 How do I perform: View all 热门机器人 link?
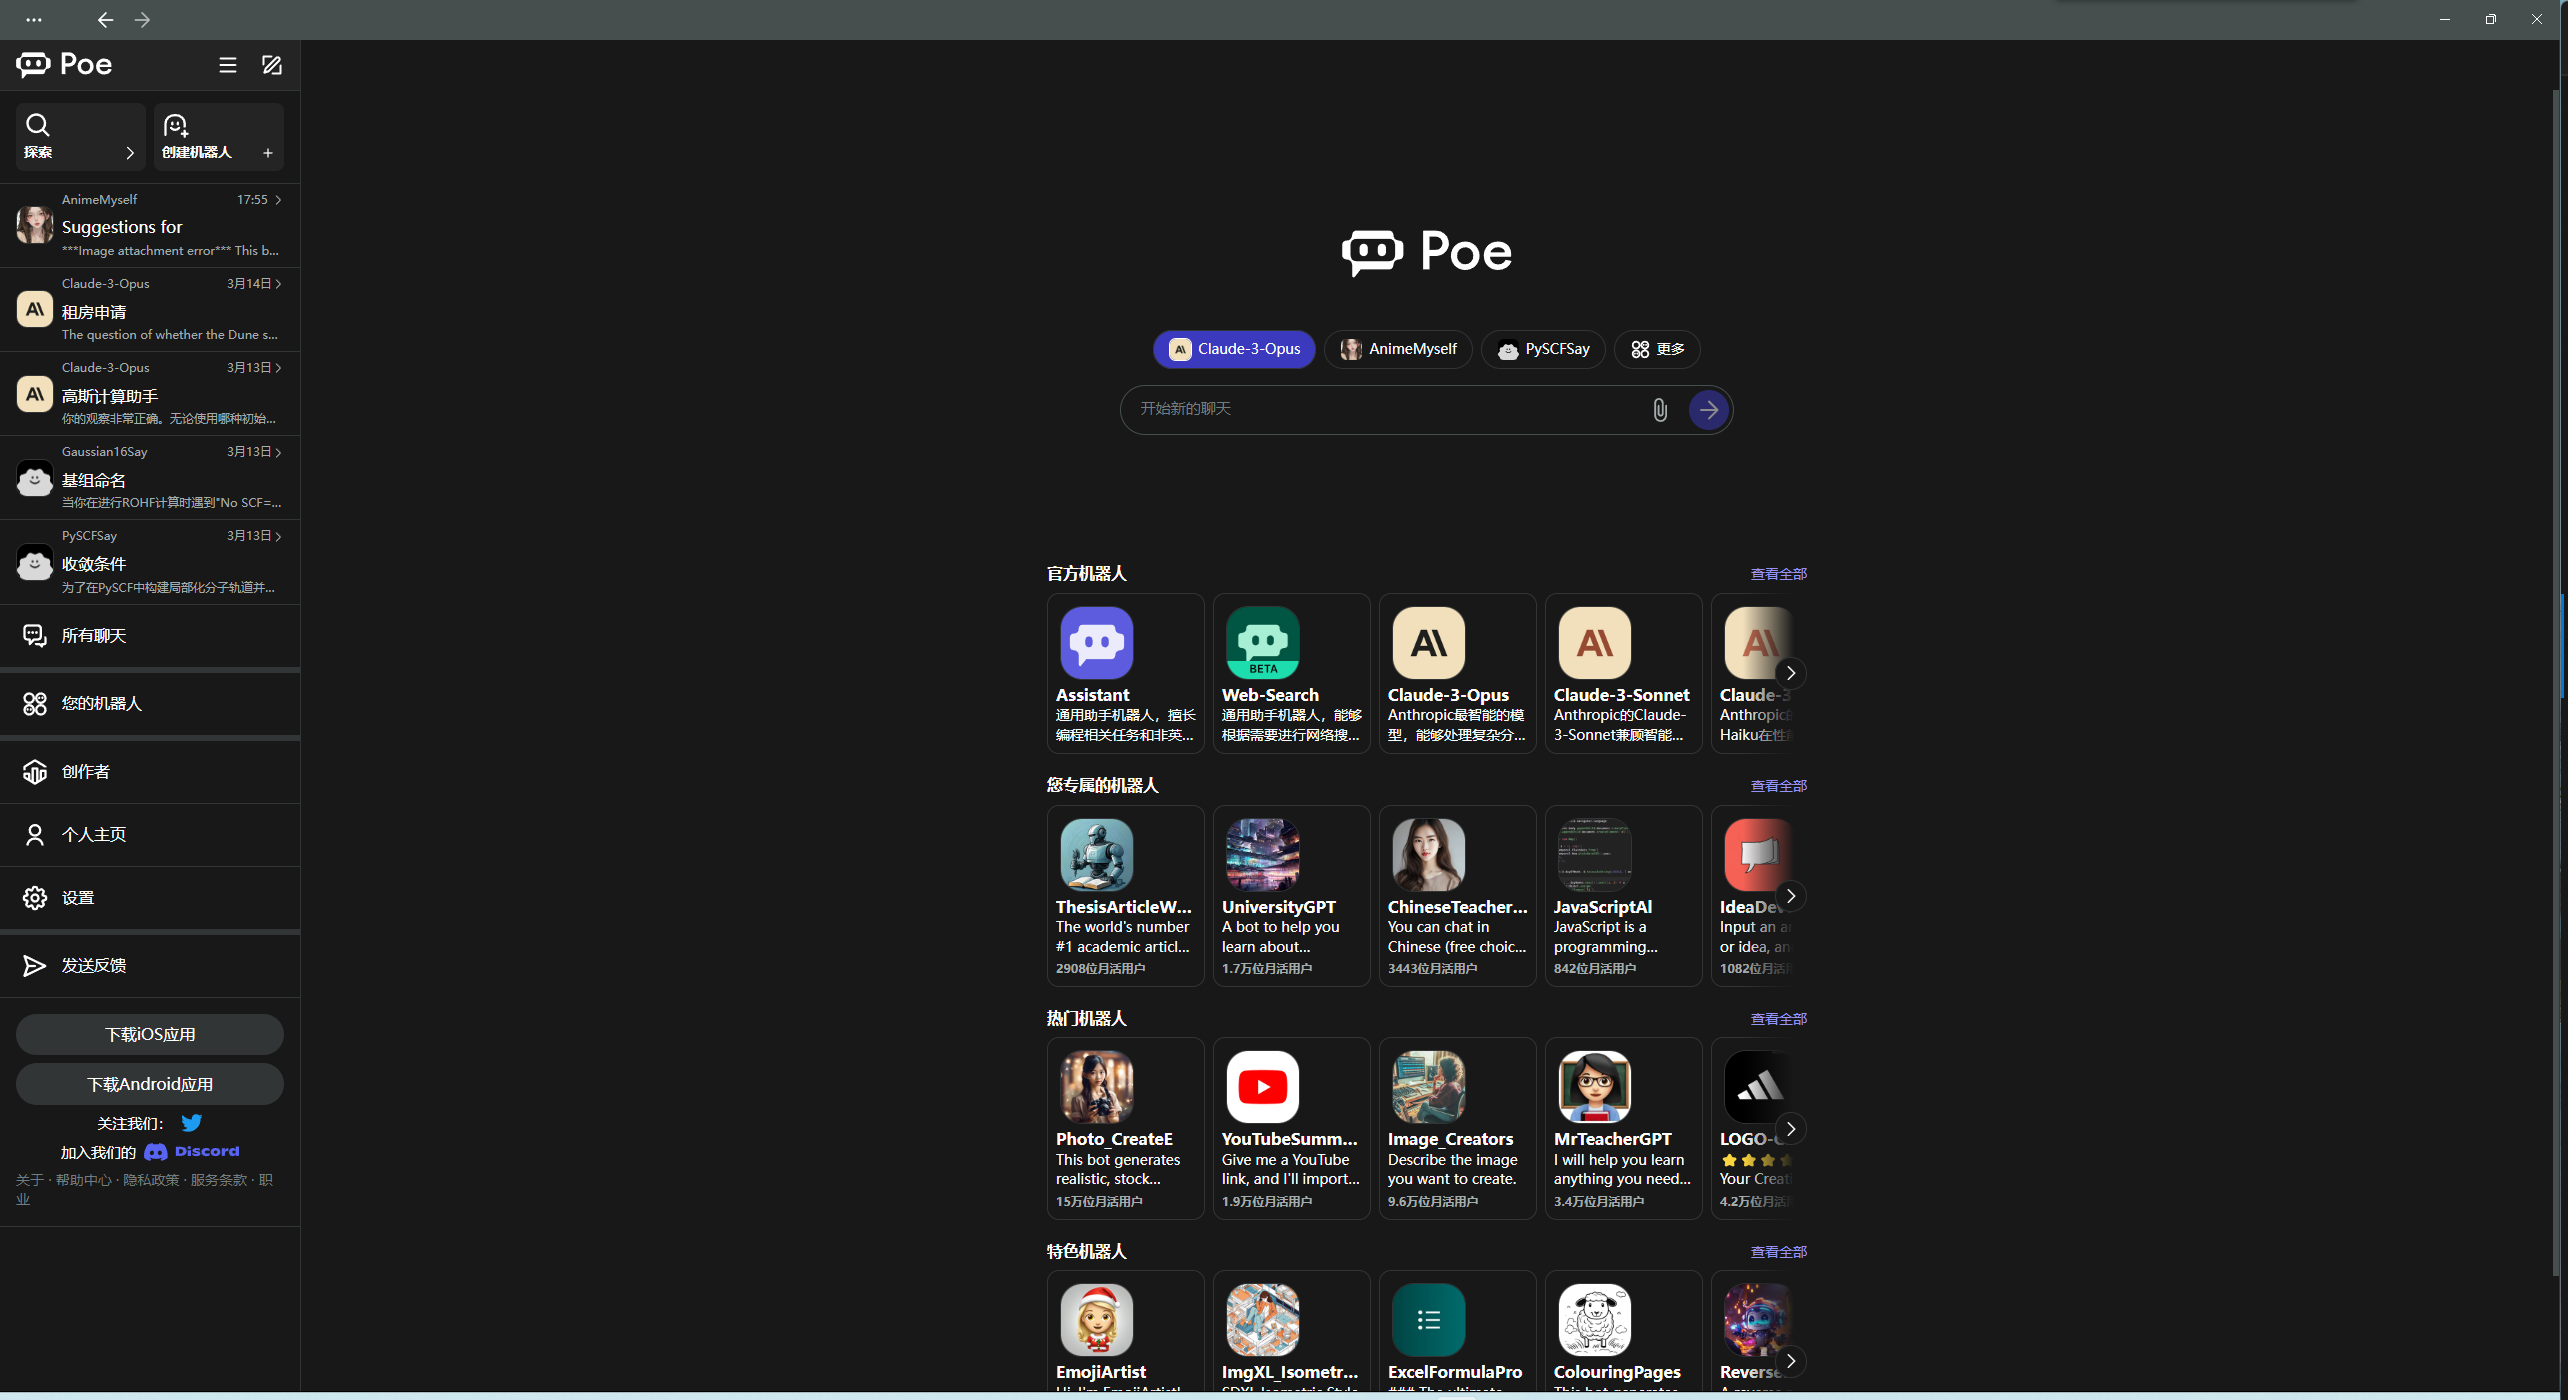[x=1778, y=1019]
